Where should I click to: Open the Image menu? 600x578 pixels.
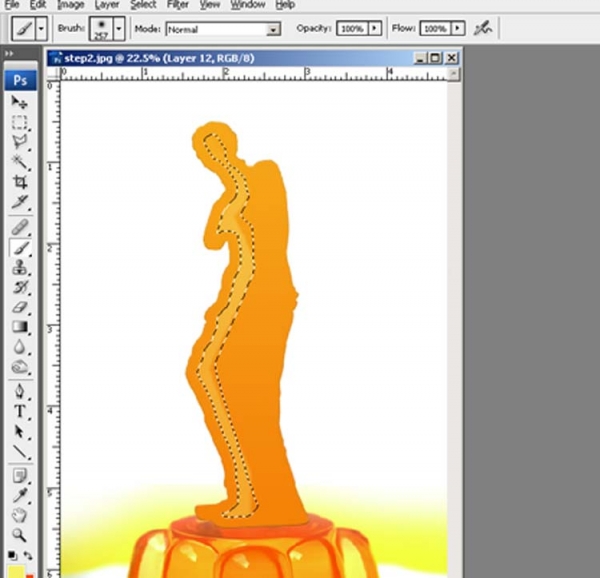coord(71,5)
